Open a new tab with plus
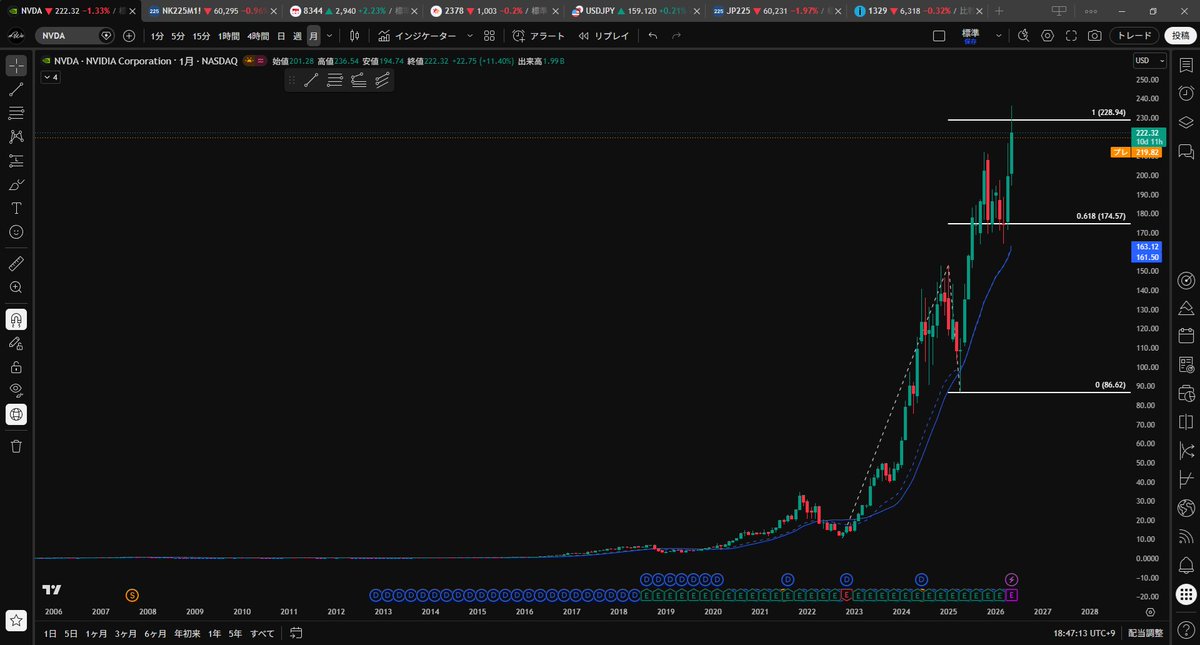This screenshot has width=1200, height=645. tap(999, 10)
